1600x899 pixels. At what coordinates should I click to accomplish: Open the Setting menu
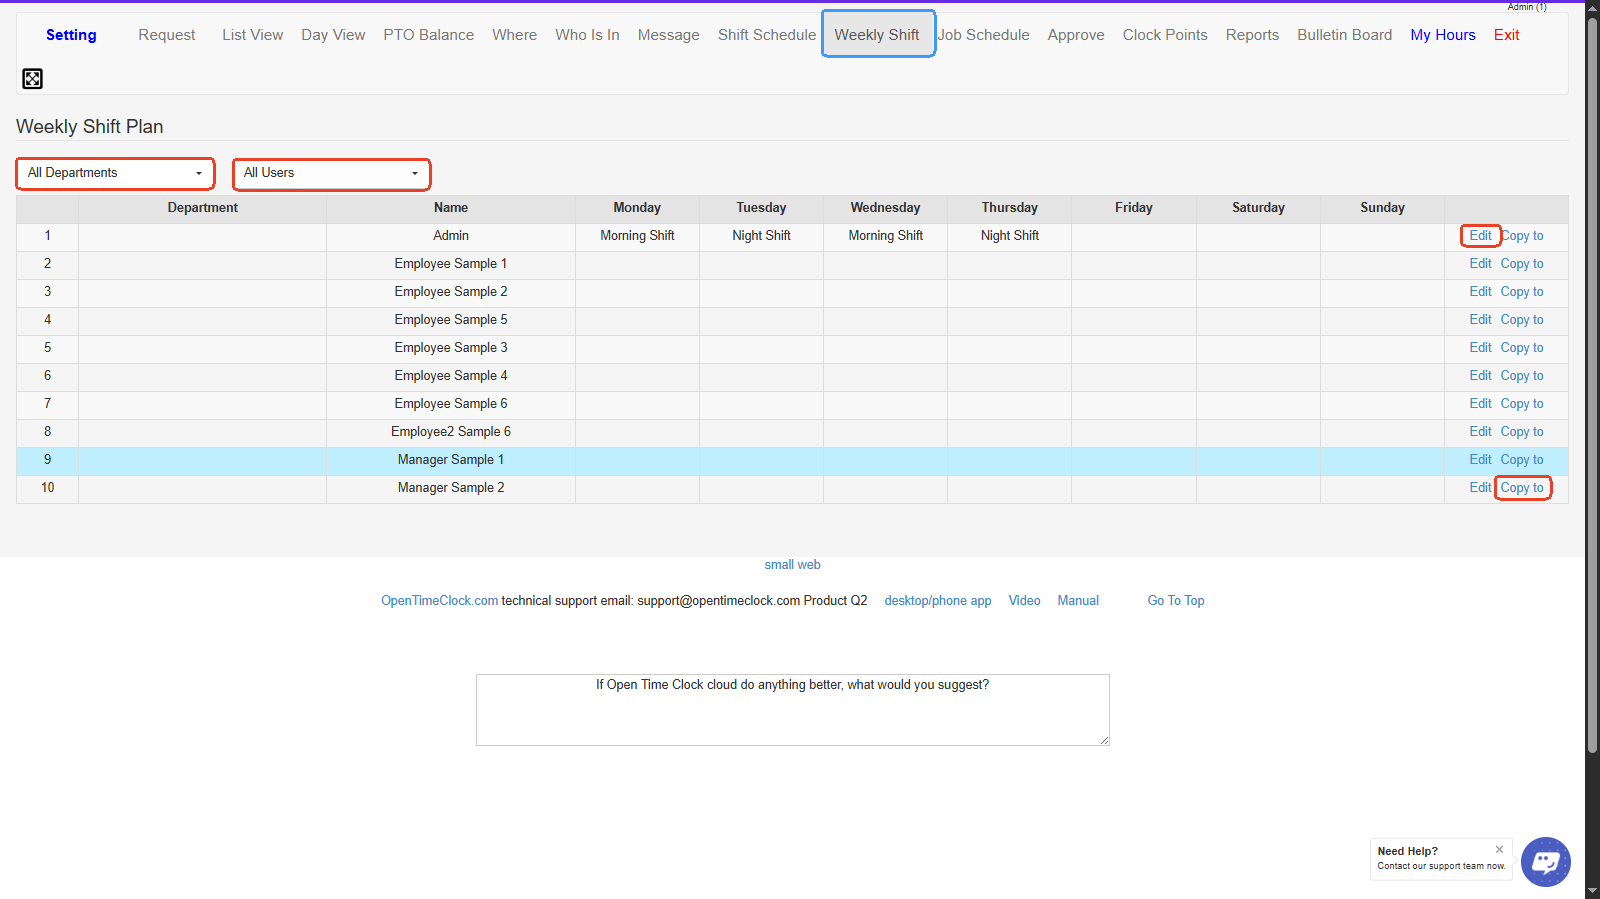[71, 35]
